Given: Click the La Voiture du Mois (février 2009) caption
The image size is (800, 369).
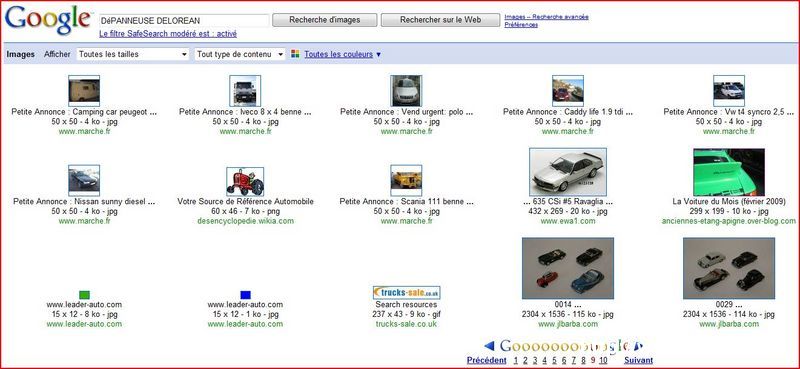Looking at the screenshot, I should (729, 202).
